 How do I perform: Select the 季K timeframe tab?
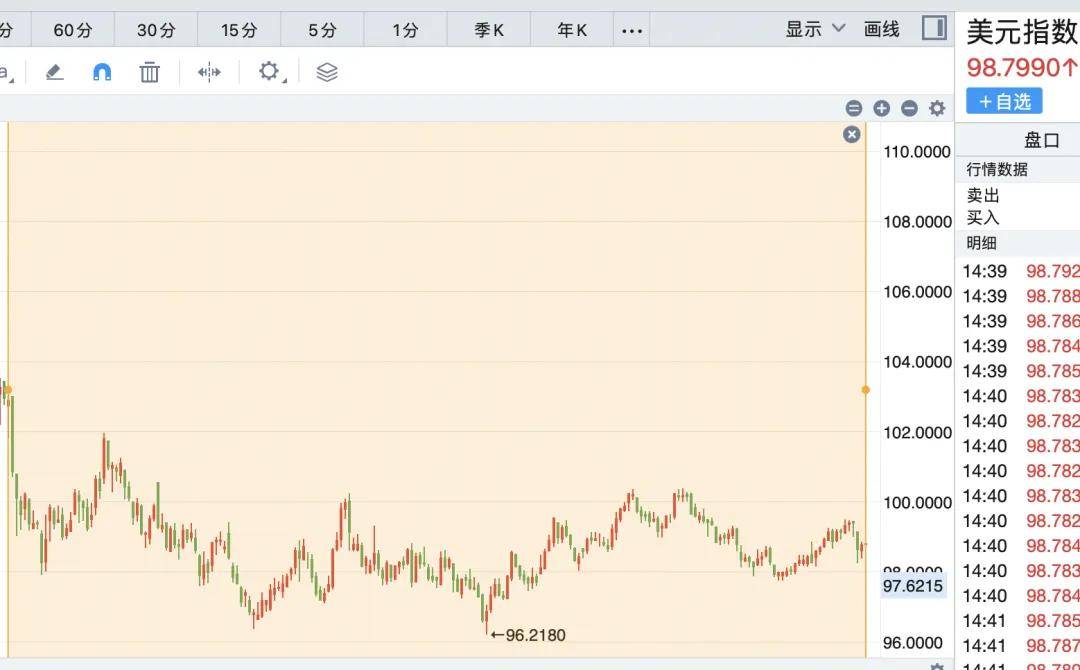click(489, 30)
